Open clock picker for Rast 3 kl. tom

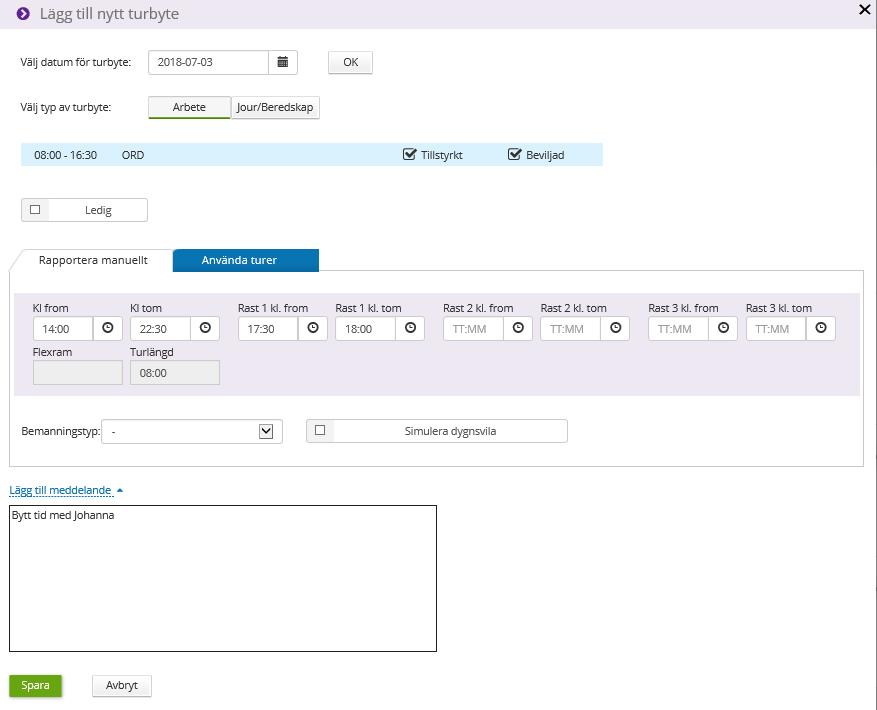click(821, 328)
